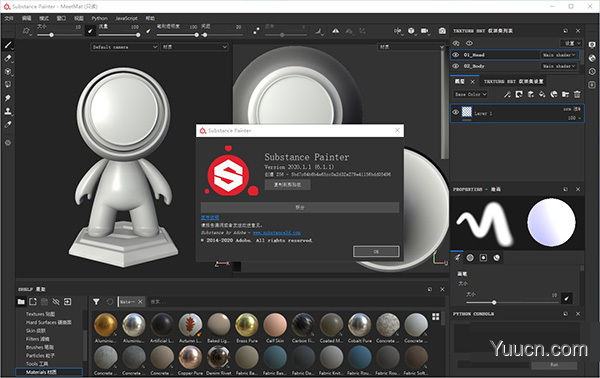Click the blue link above the report text
This screenshot has width=600, height=378.
[210, 217]
